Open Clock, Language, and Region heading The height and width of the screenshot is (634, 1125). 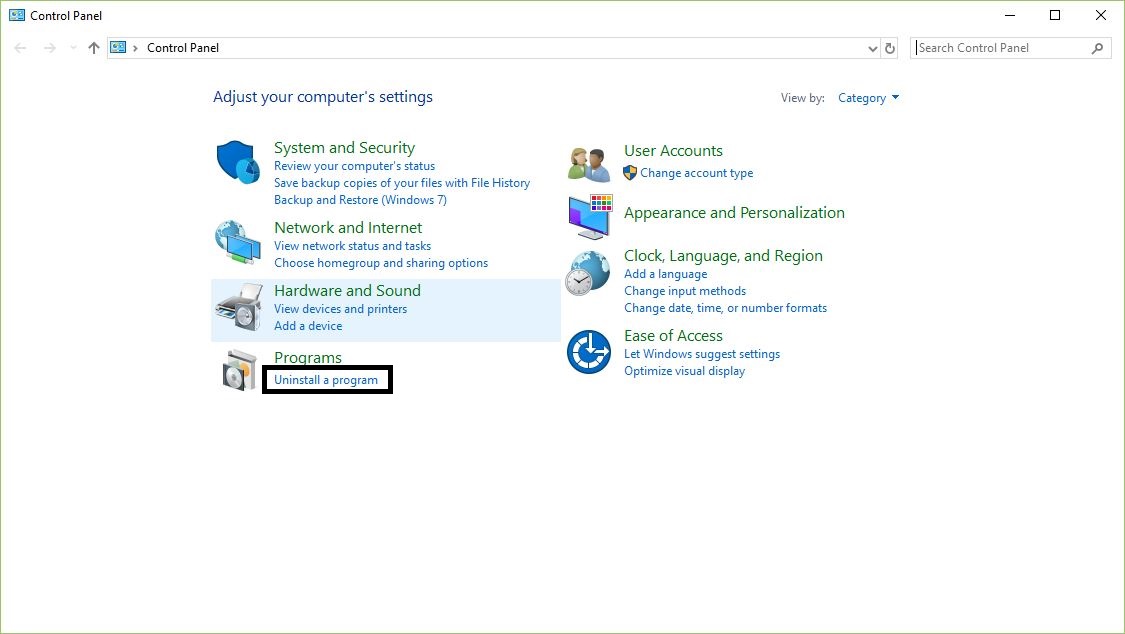click(723, 256)
